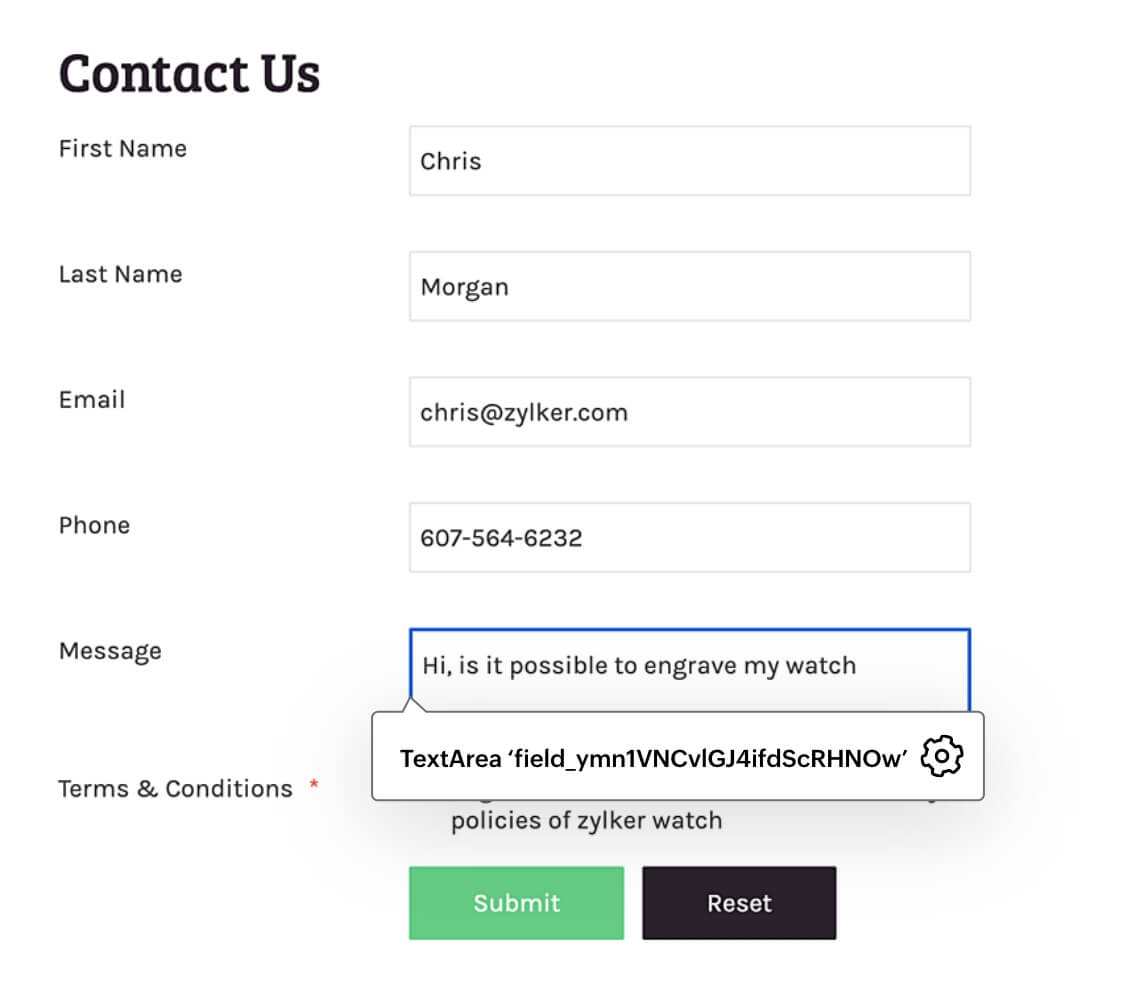Click the Message label
Viewport: 1123px width, 990px height.
click(110, 651)
